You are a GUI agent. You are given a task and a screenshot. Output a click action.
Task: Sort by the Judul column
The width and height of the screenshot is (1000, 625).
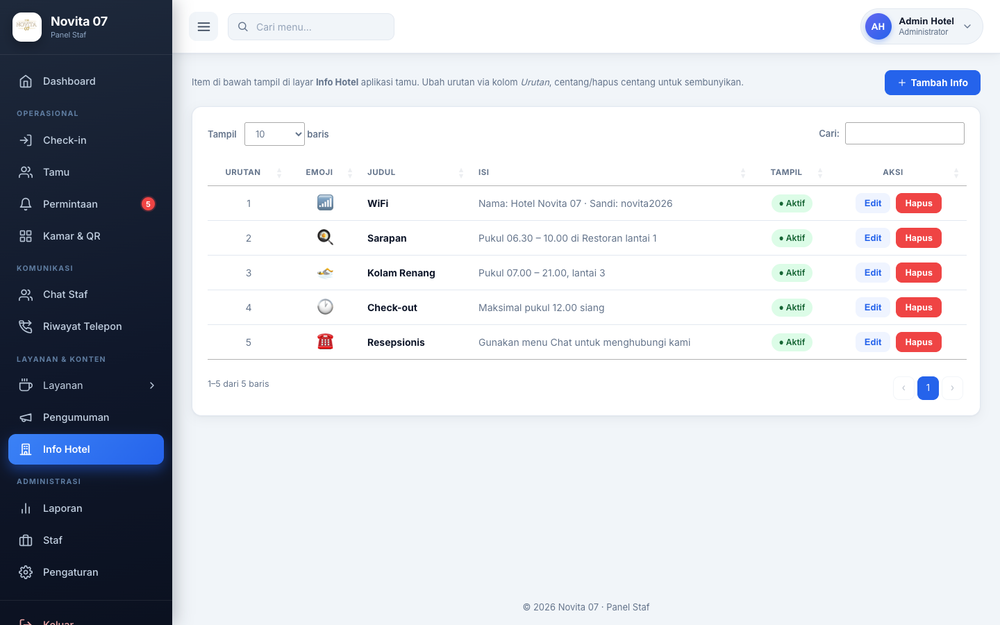click(x=414, y=172)
